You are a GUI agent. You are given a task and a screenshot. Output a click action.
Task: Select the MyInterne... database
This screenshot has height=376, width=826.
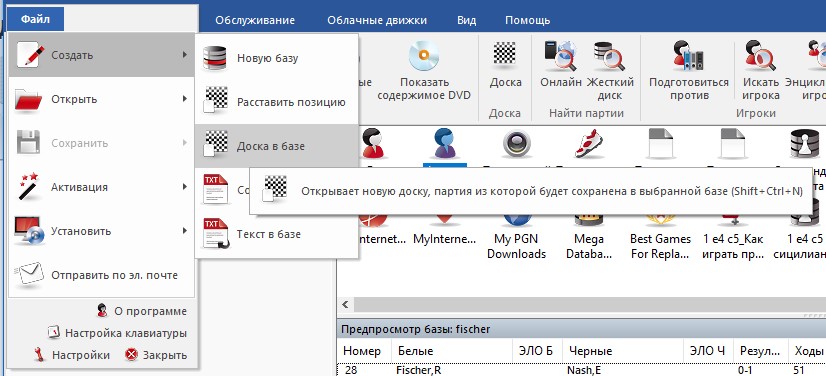coord(445,239)
